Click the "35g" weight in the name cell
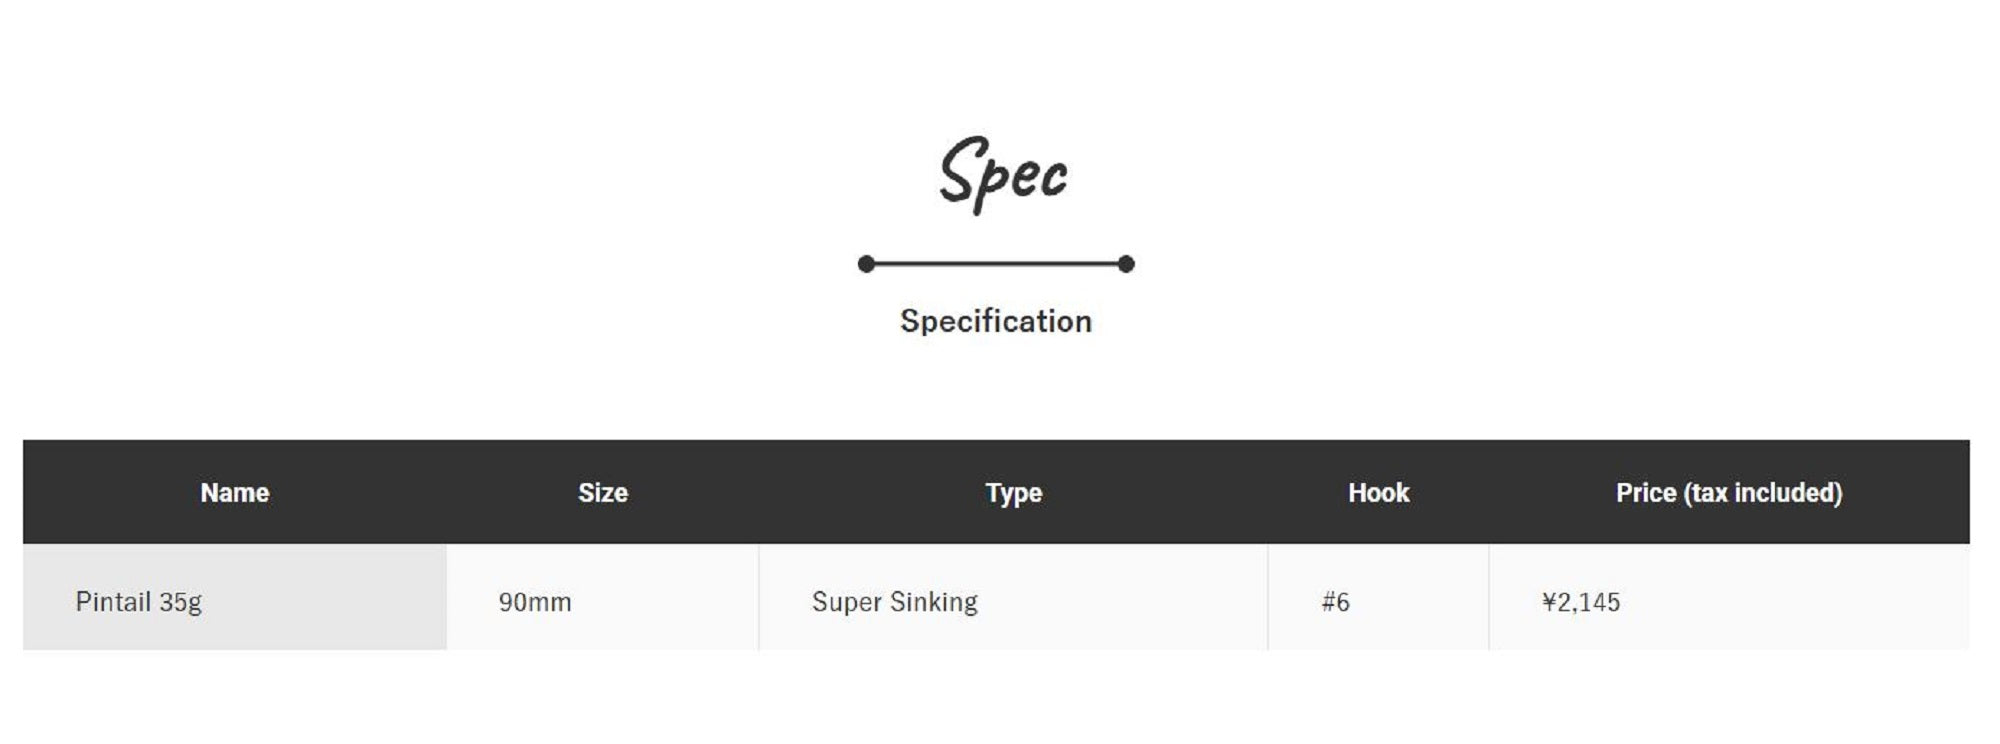 (x=180, y=603)
